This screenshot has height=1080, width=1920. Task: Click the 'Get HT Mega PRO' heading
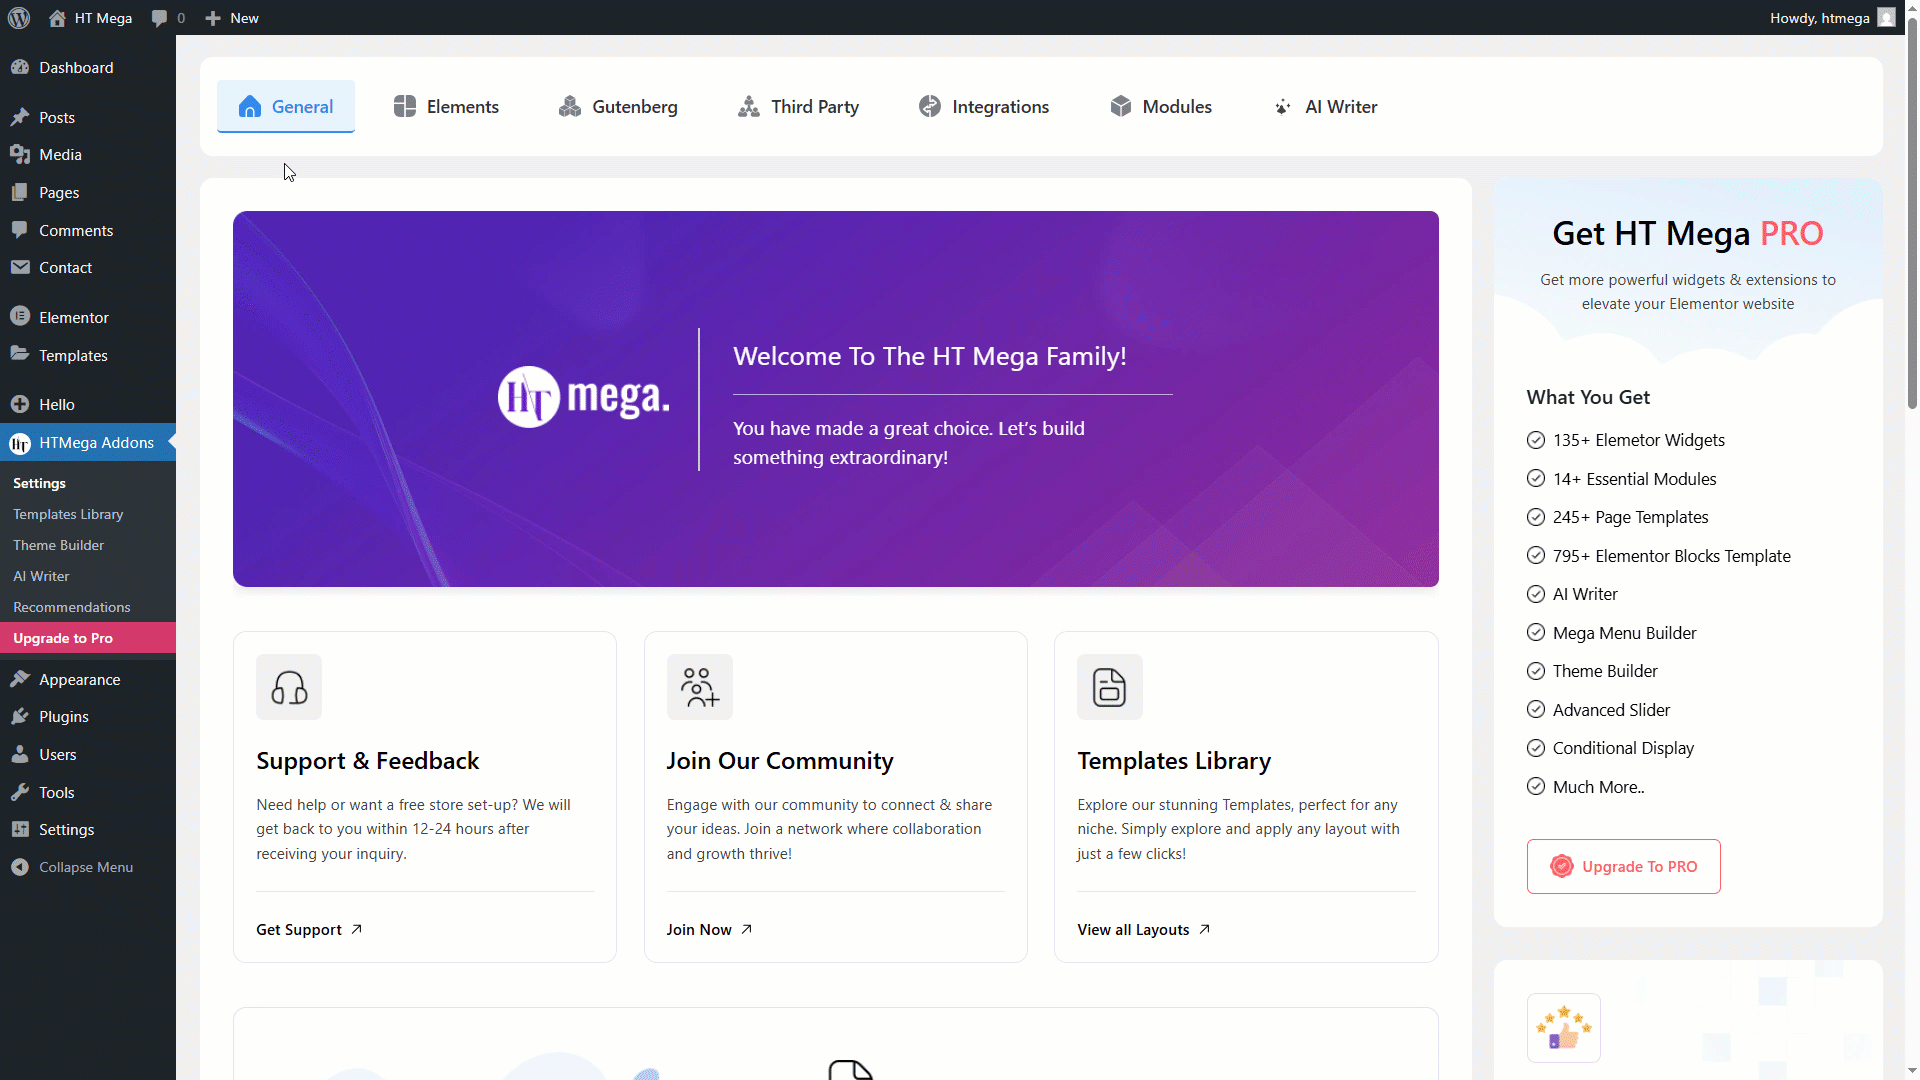click(x=1688, y=233)
